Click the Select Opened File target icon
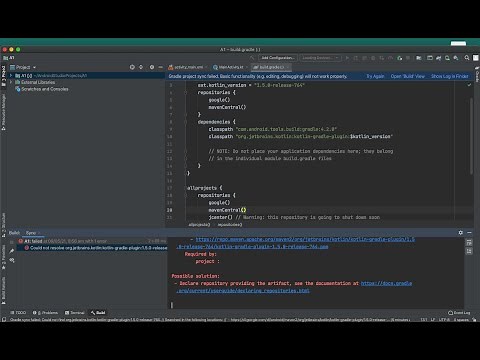The height and width of the screenshot is (360, 480). [132, 67]
